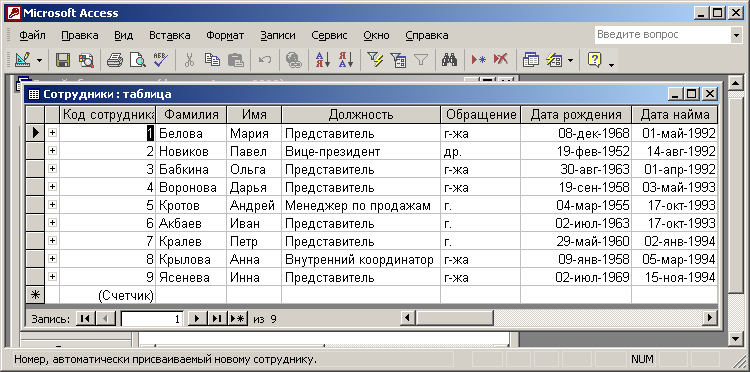Go to previous record navigation button
Screen dimensions: 750x372
tap(106, 318)
